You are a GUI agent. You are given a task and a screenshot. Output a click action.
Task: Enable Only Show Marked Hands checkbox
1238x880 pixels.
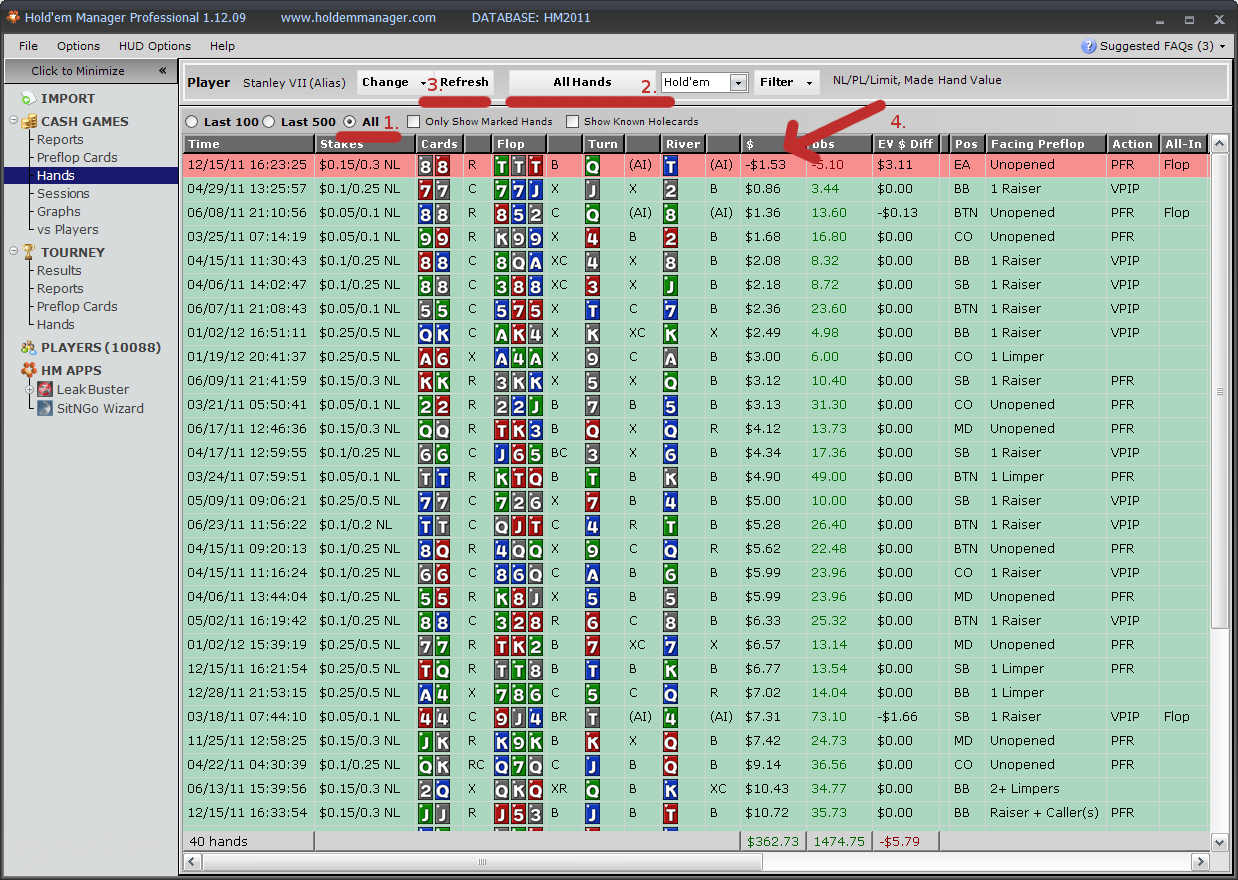(x=413, y=122)
